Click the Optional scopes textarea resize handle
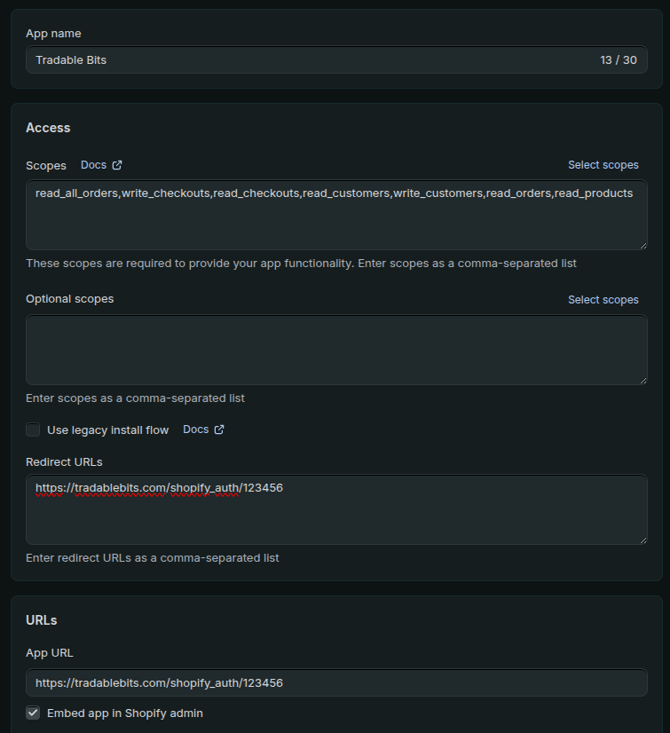This screenshot has height=733, width=670. (643, 381)
